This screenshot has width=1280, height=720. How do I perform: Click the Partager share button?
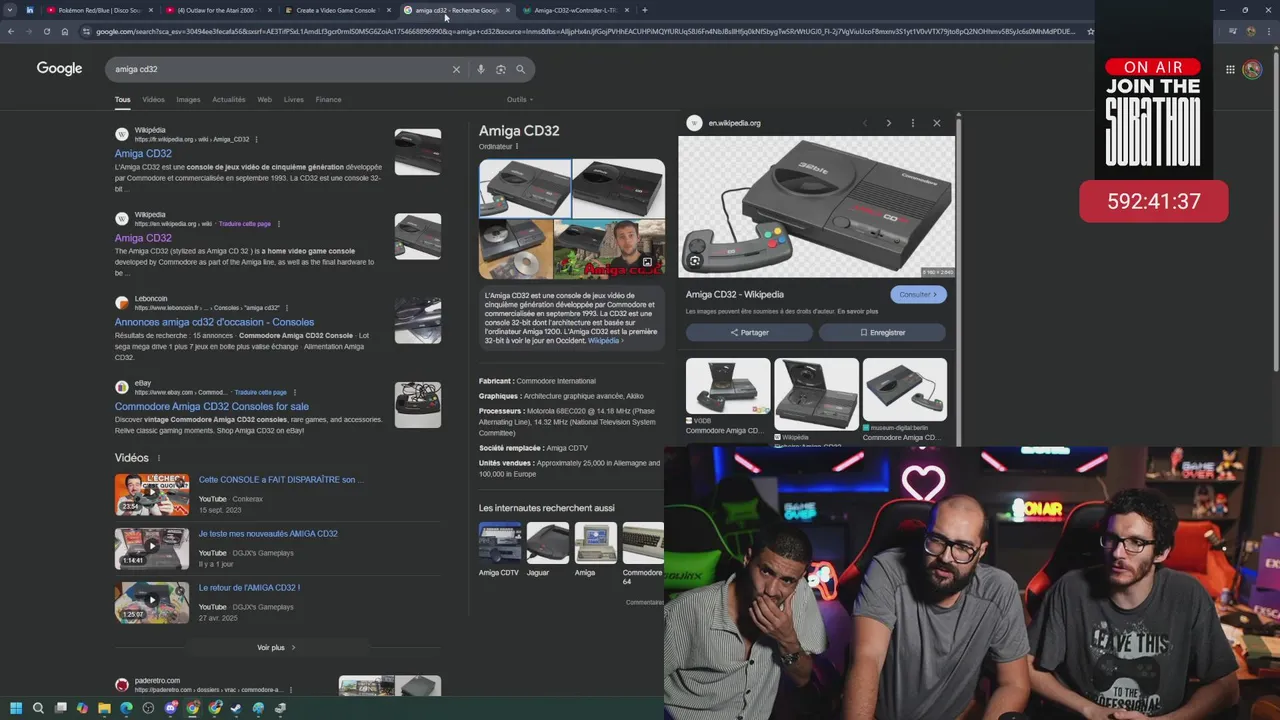(x=749, y=332)
